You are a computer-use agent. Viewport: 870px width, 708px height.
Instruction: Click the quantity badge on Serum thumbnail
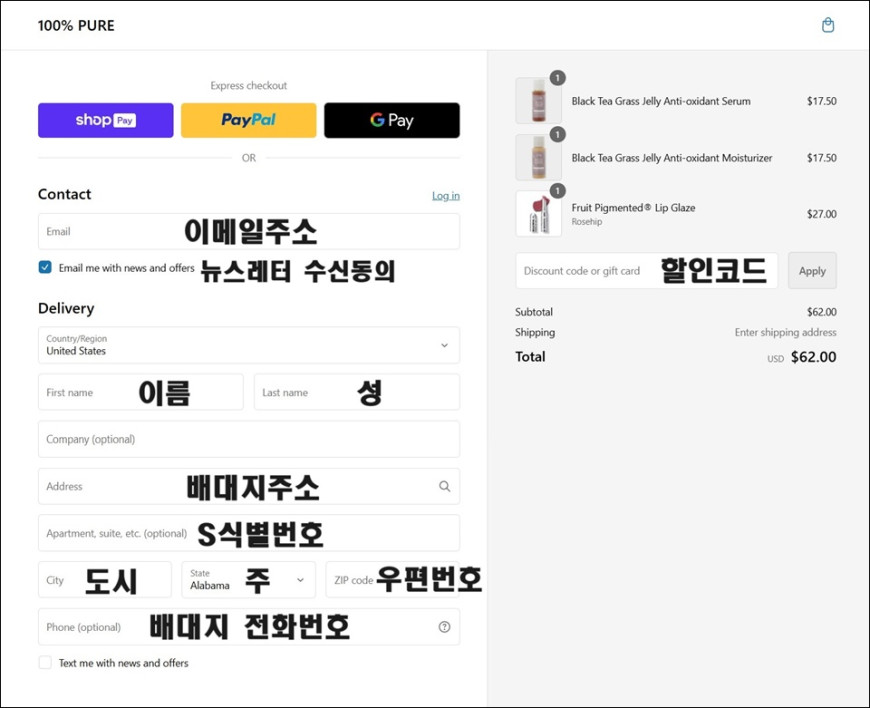pyautogui.click(x=558, y=78)
